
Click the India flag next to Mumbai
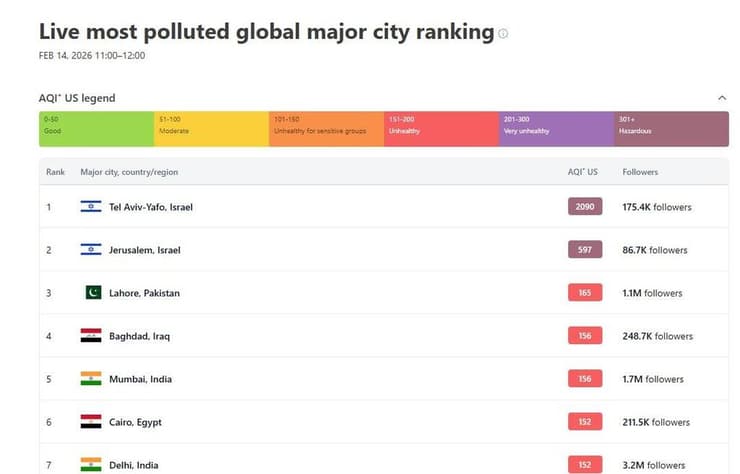pos(91,379)
